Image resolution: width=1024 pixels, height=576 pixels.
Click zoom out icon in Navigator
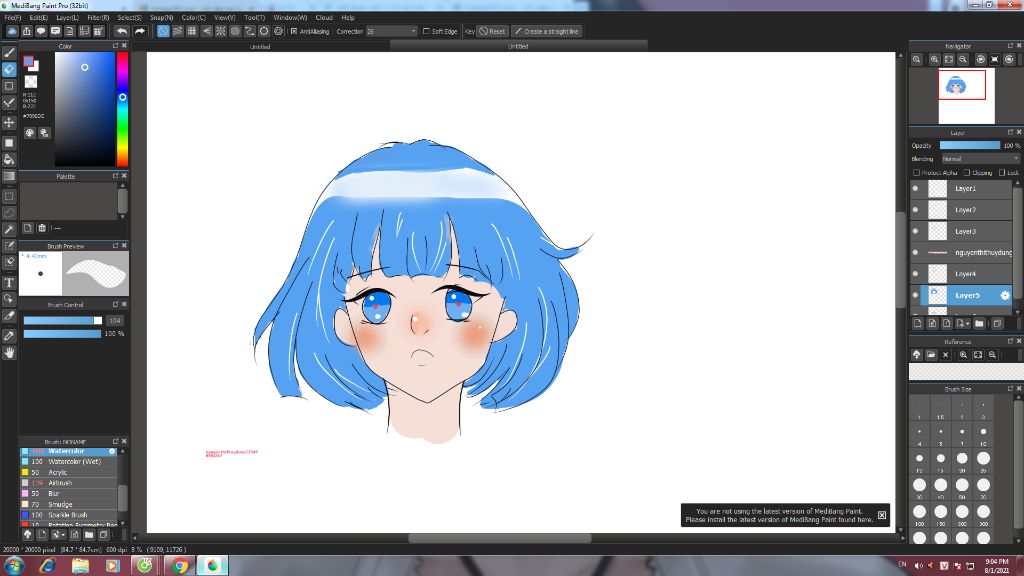click(963, 59)
